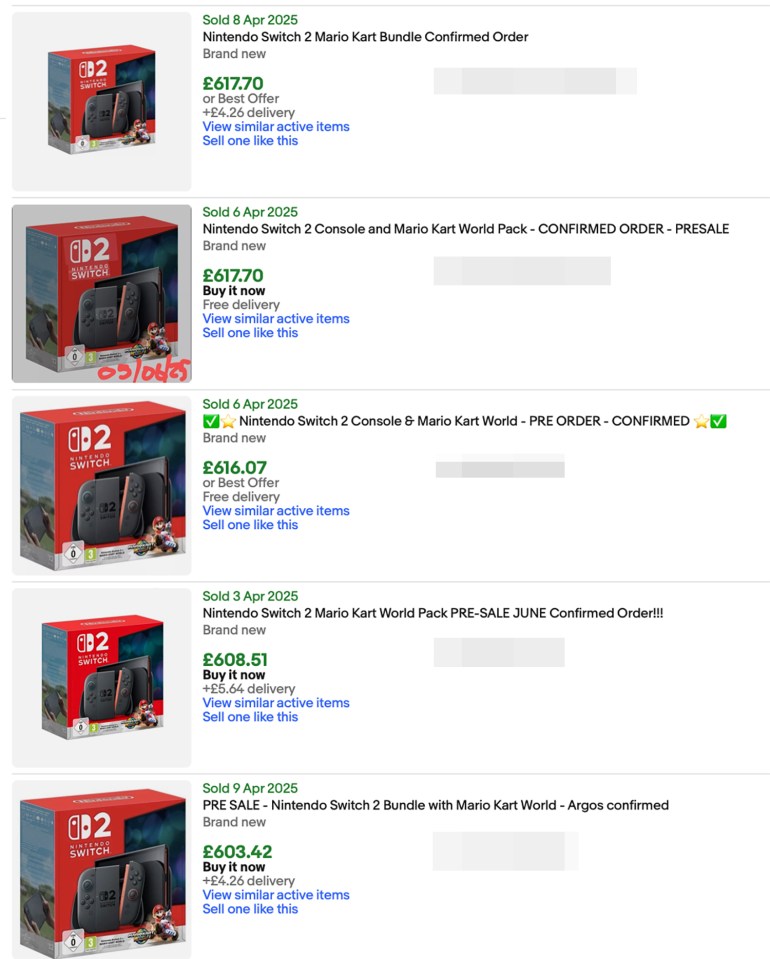The image size is (770, 959).
Task: Open the Argos confirmed listing's product image
Action: point(102,869)
